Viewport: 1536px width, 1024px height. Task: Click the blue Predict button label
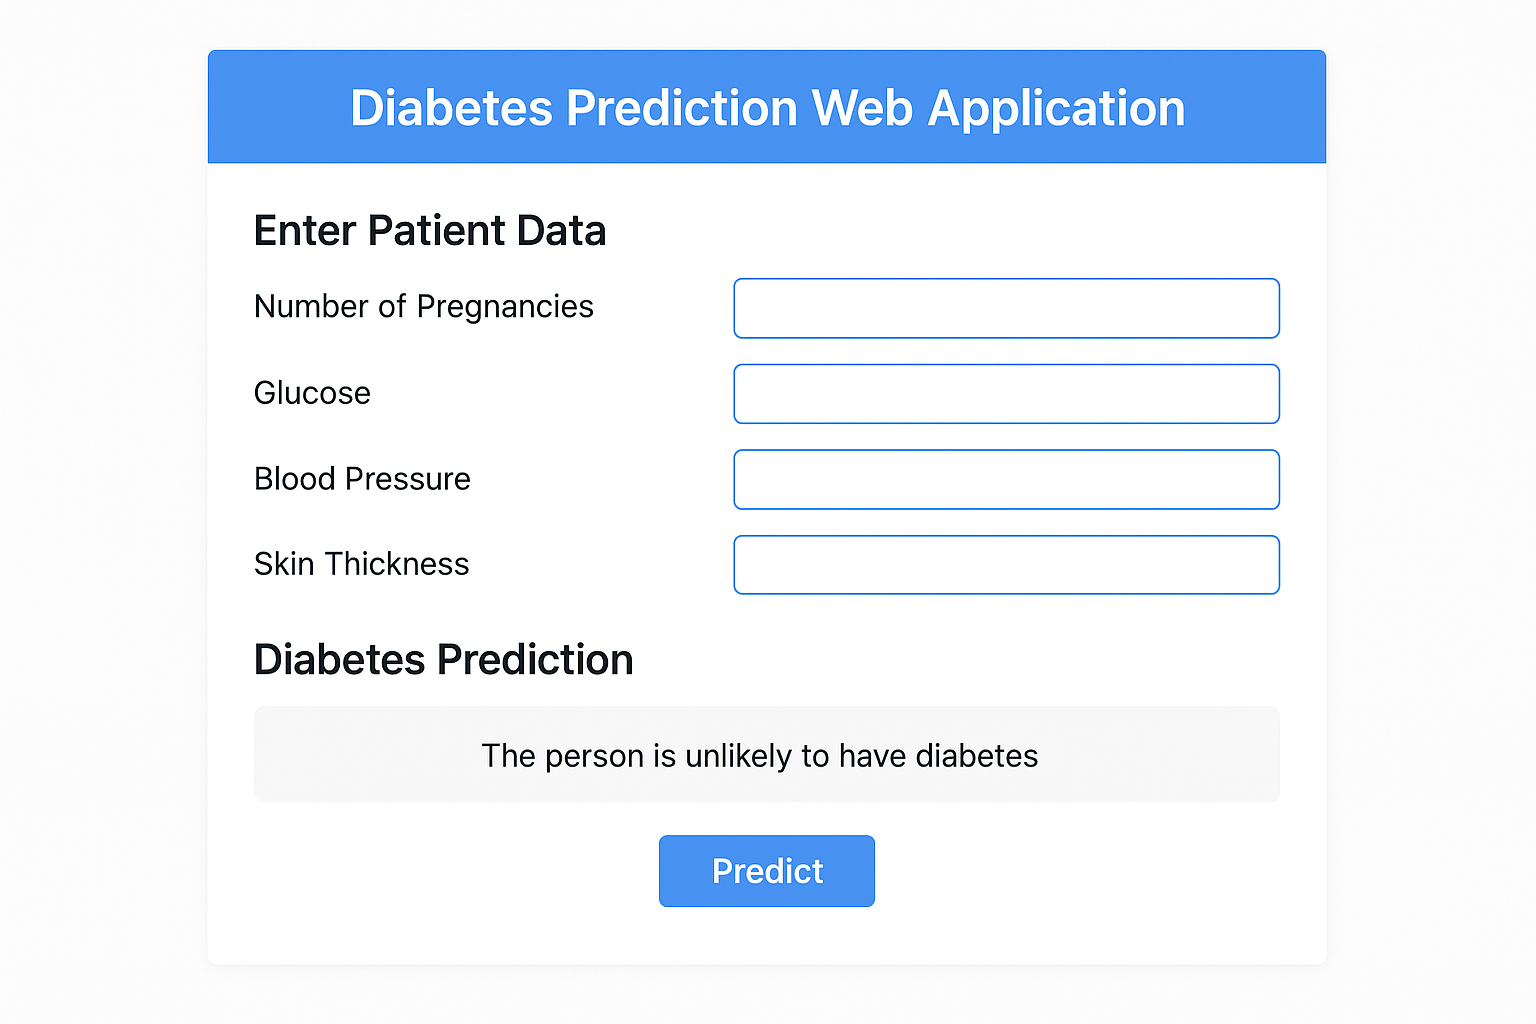[766, 871]
